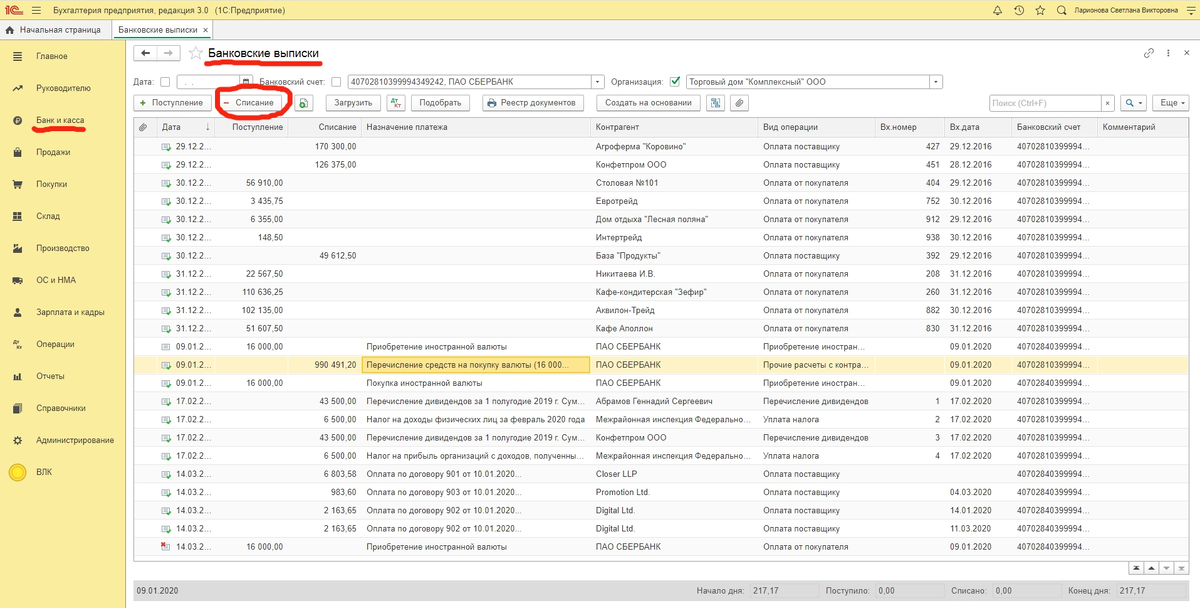Add Банковские выписки to favorites star
This screenshot has width=1200, height=608.
(x=195, y=53)
